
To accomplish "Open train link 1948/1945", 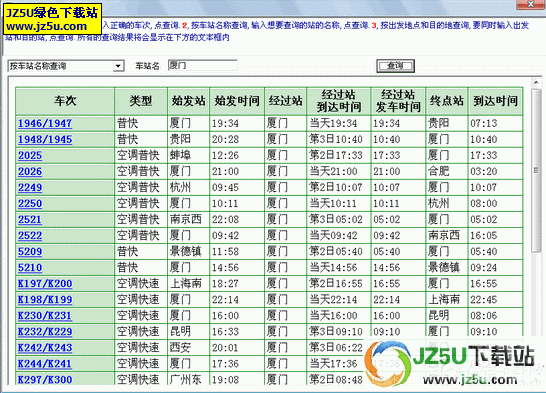I will tap(45, 139).
